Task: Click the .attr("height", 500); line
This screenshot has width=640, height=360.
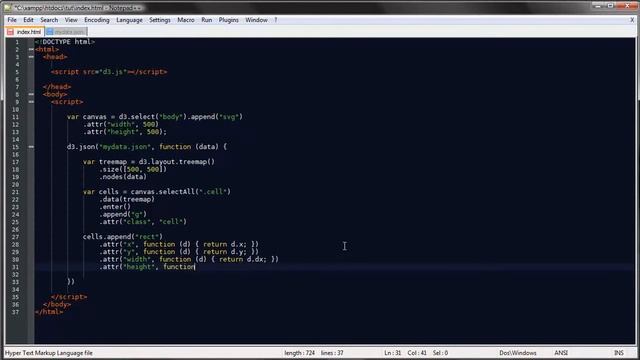Action: click(x=125, y=132)
